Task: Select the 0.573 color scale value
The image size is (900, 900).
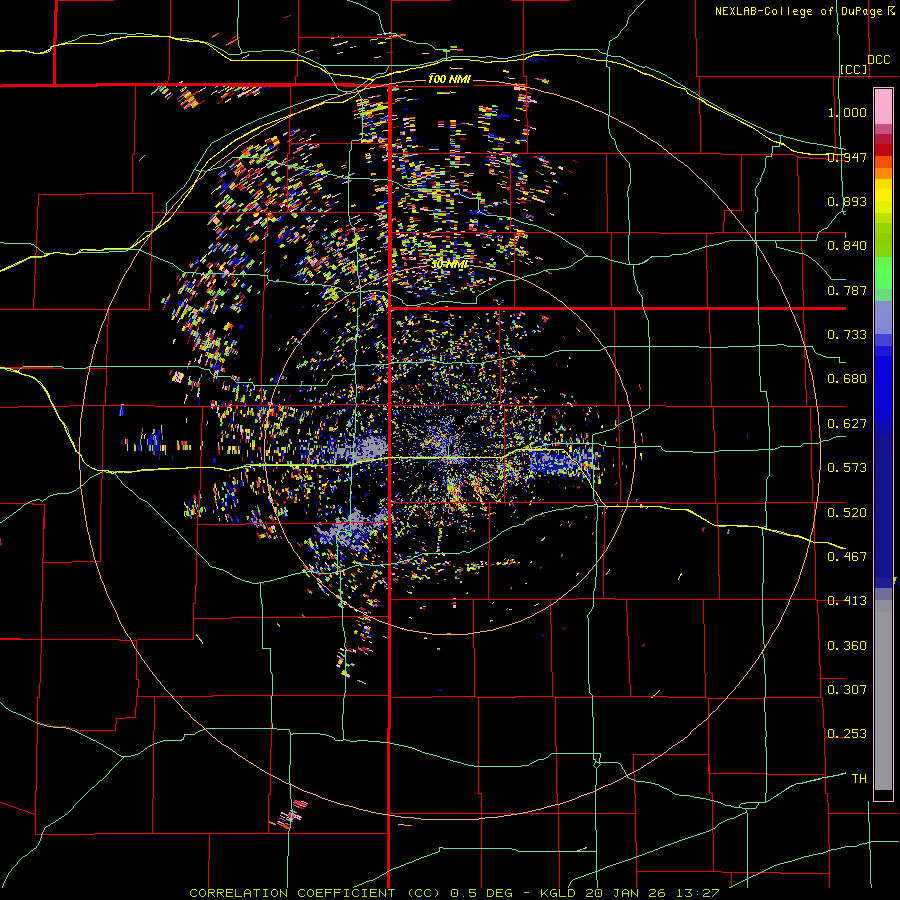Action: [x=847, y=468]
